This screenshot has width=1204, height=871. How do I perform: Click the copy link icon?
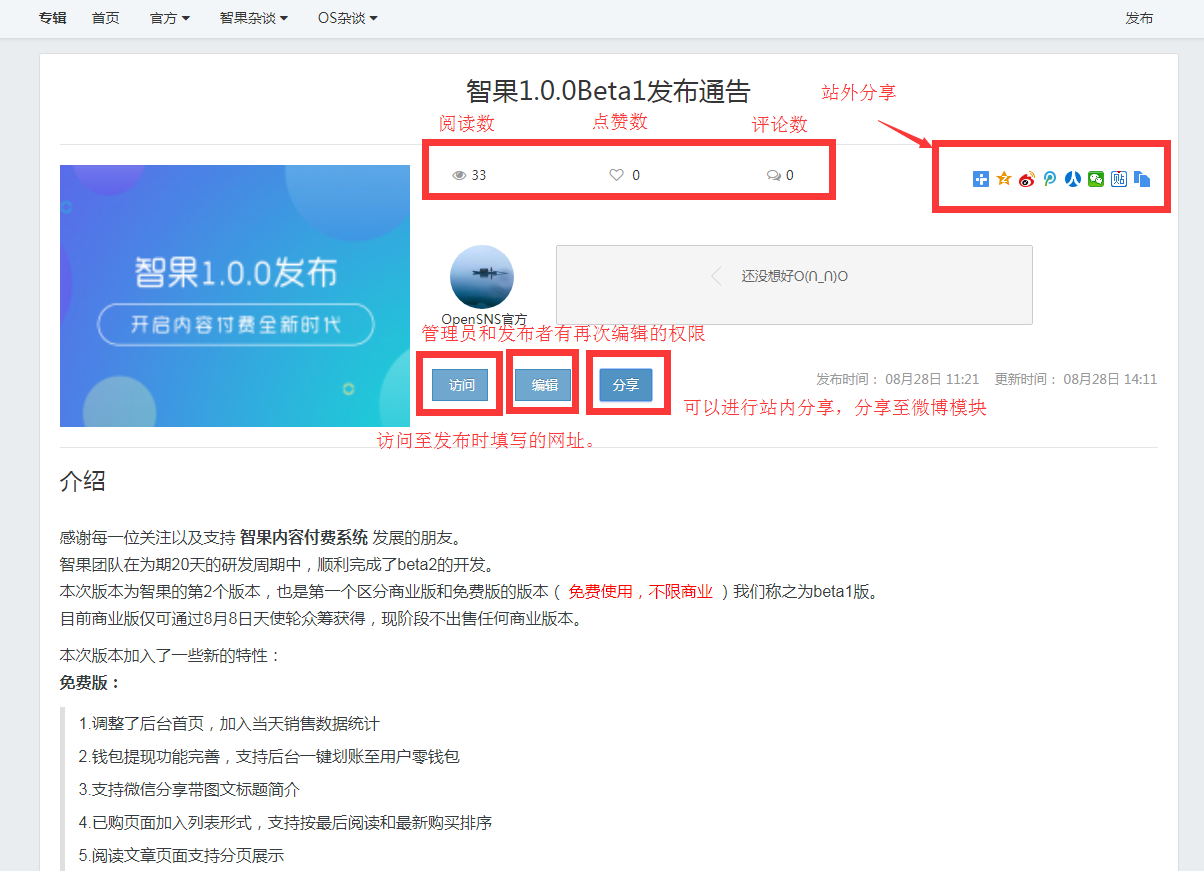(1142, 179)
